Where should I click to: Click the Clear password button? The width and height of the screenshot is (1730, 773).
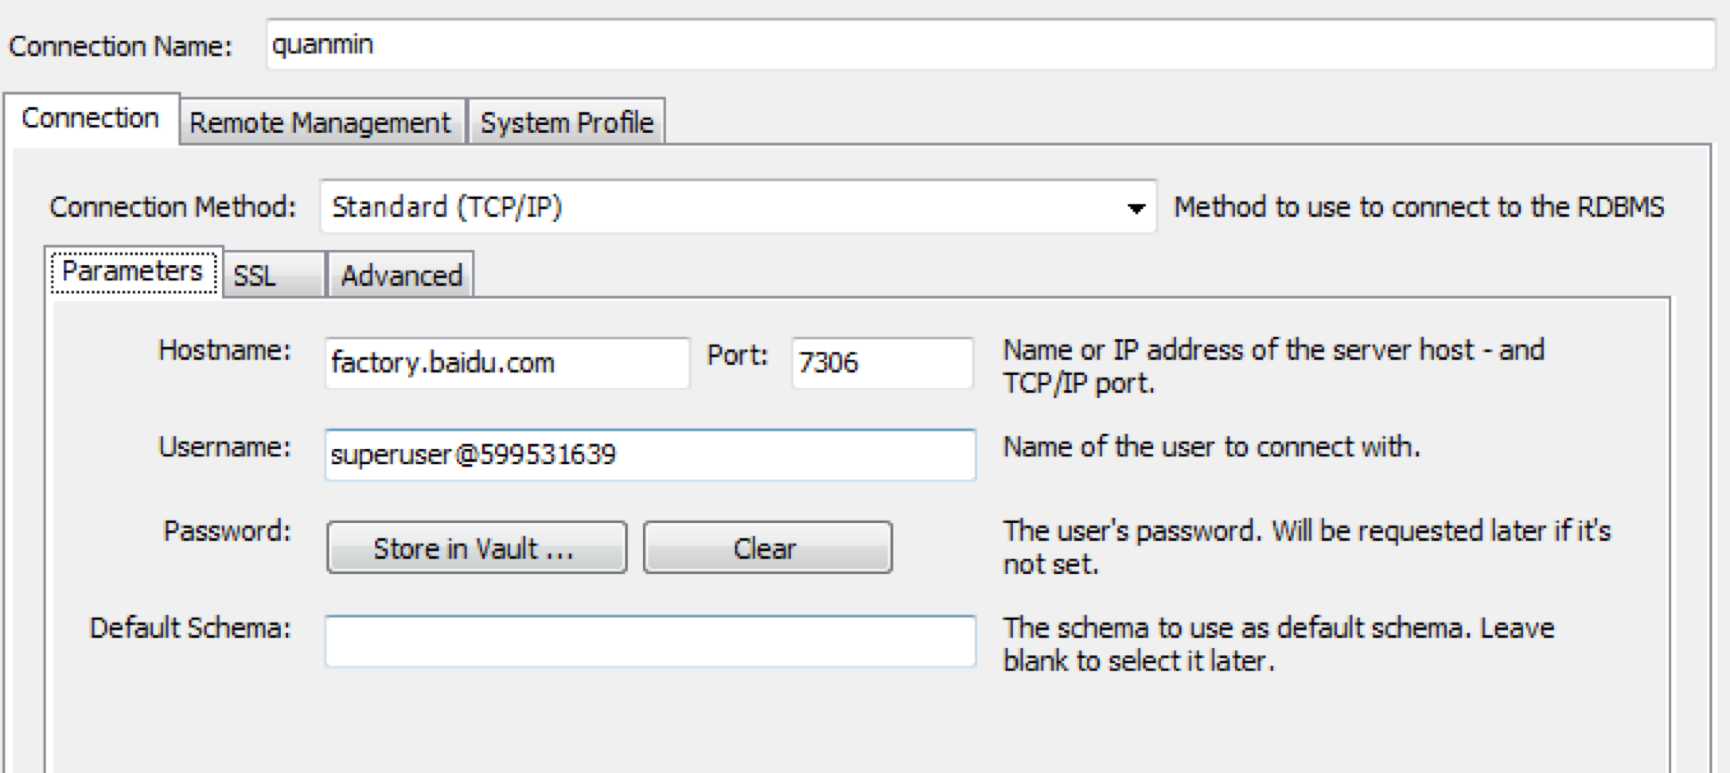pyautogui.click(x=767, y=547)
